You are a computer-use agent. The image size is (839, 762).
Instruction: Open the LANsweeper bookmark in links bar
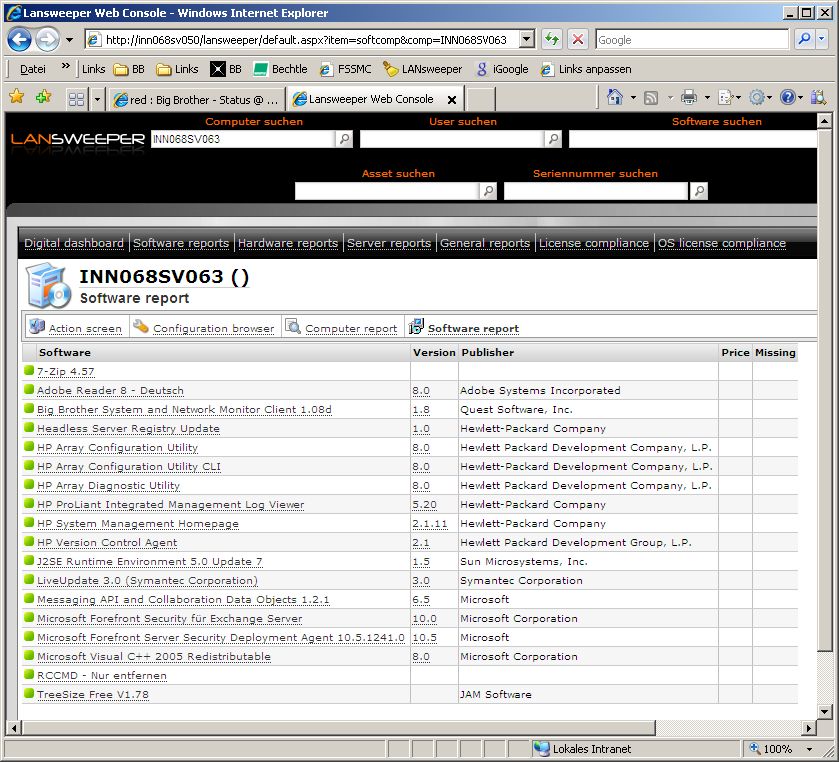point(423,69)
